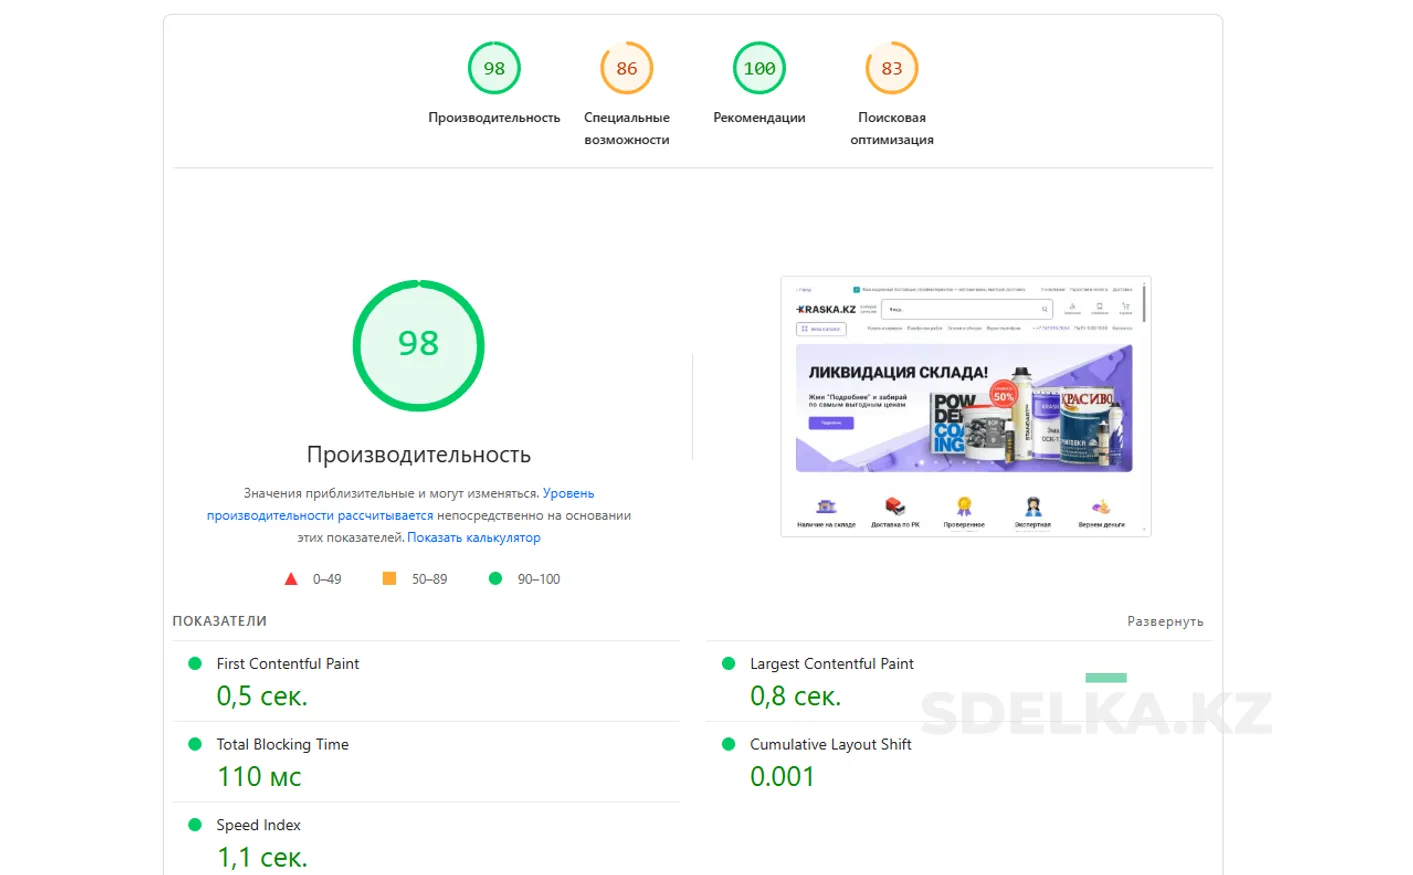The width and height of the screenshot is (1413, 875).
Task: Click the 86 Accessibility score gauge
Action: click(x=626, y=68)
